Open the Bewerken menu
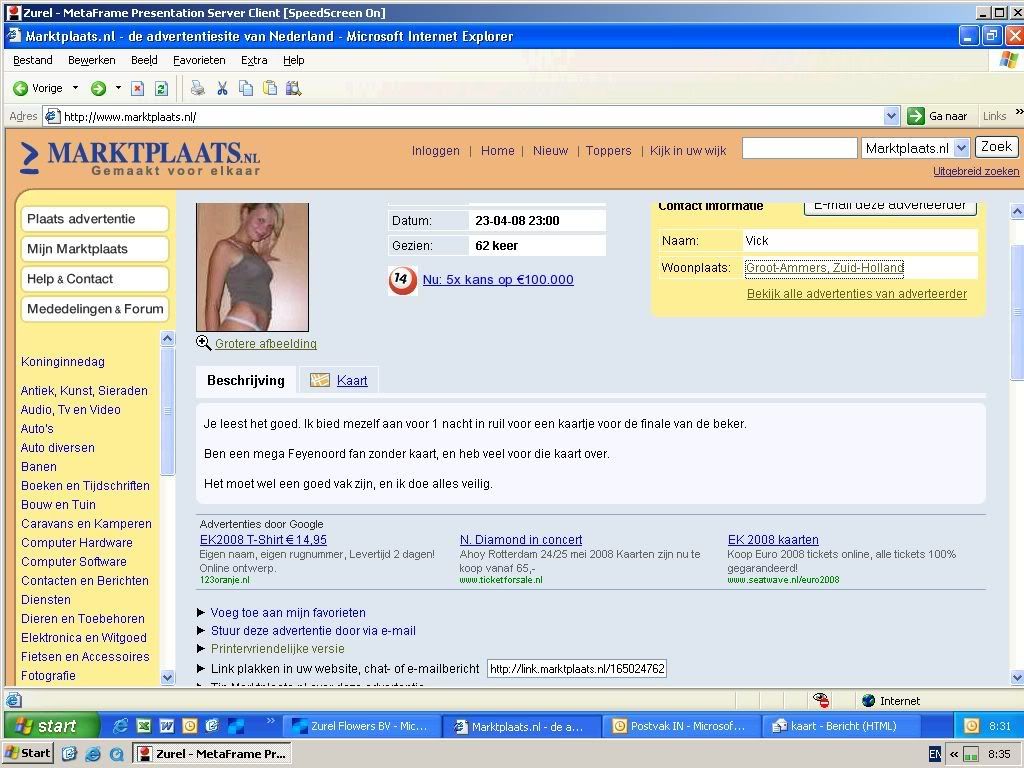The image size is (1024, 768). 91,60
